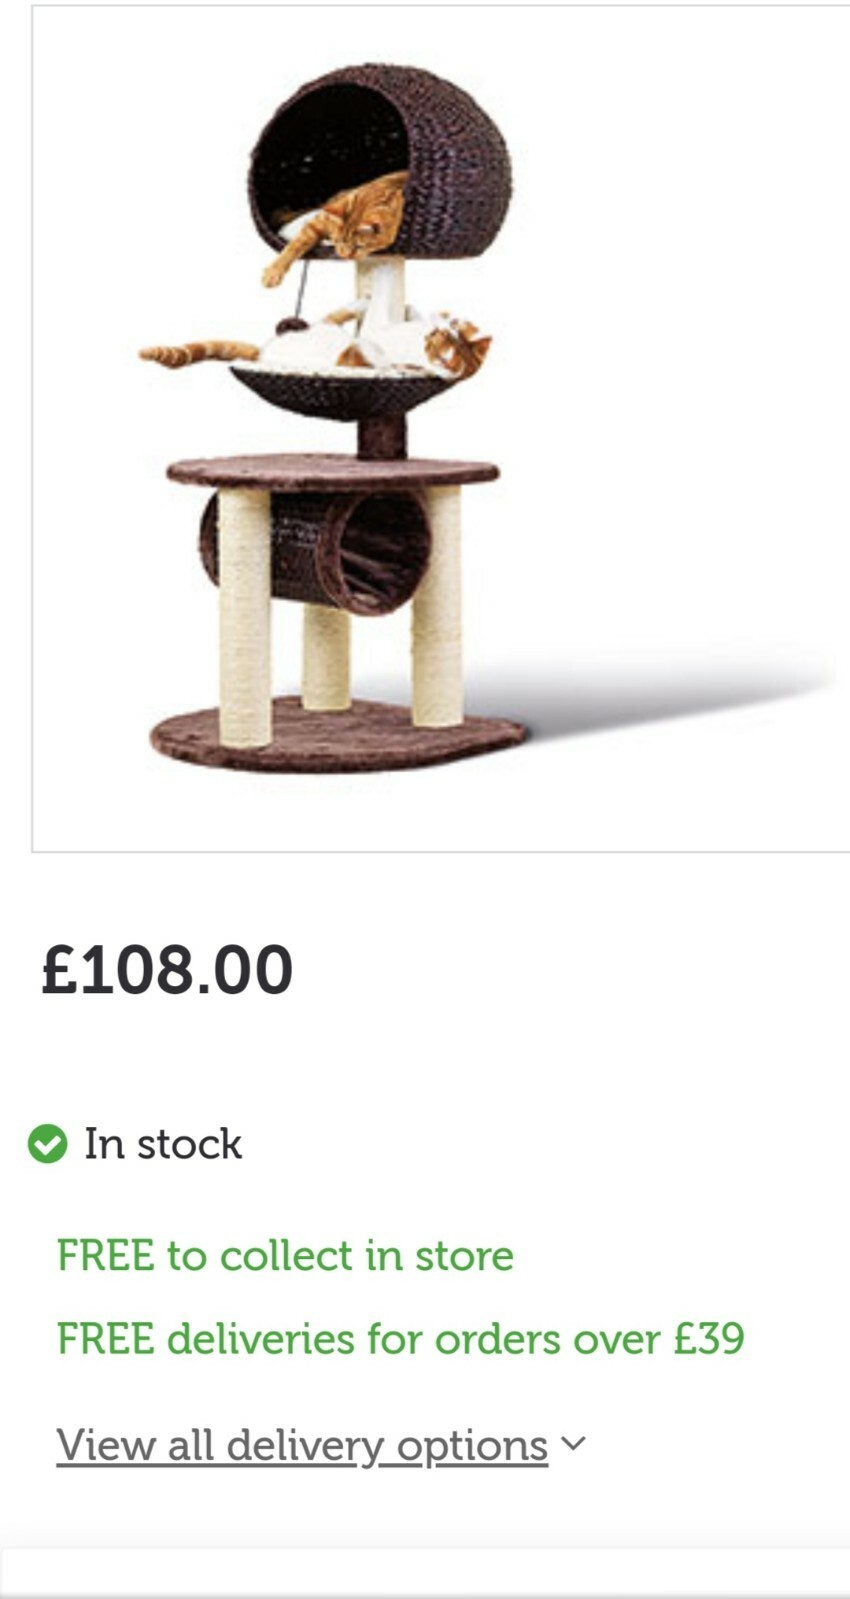The height and width of the screenshot is (1599, 850).
Task: Click the green In stock checkmark icon
Action: (x=47, y=1144)
